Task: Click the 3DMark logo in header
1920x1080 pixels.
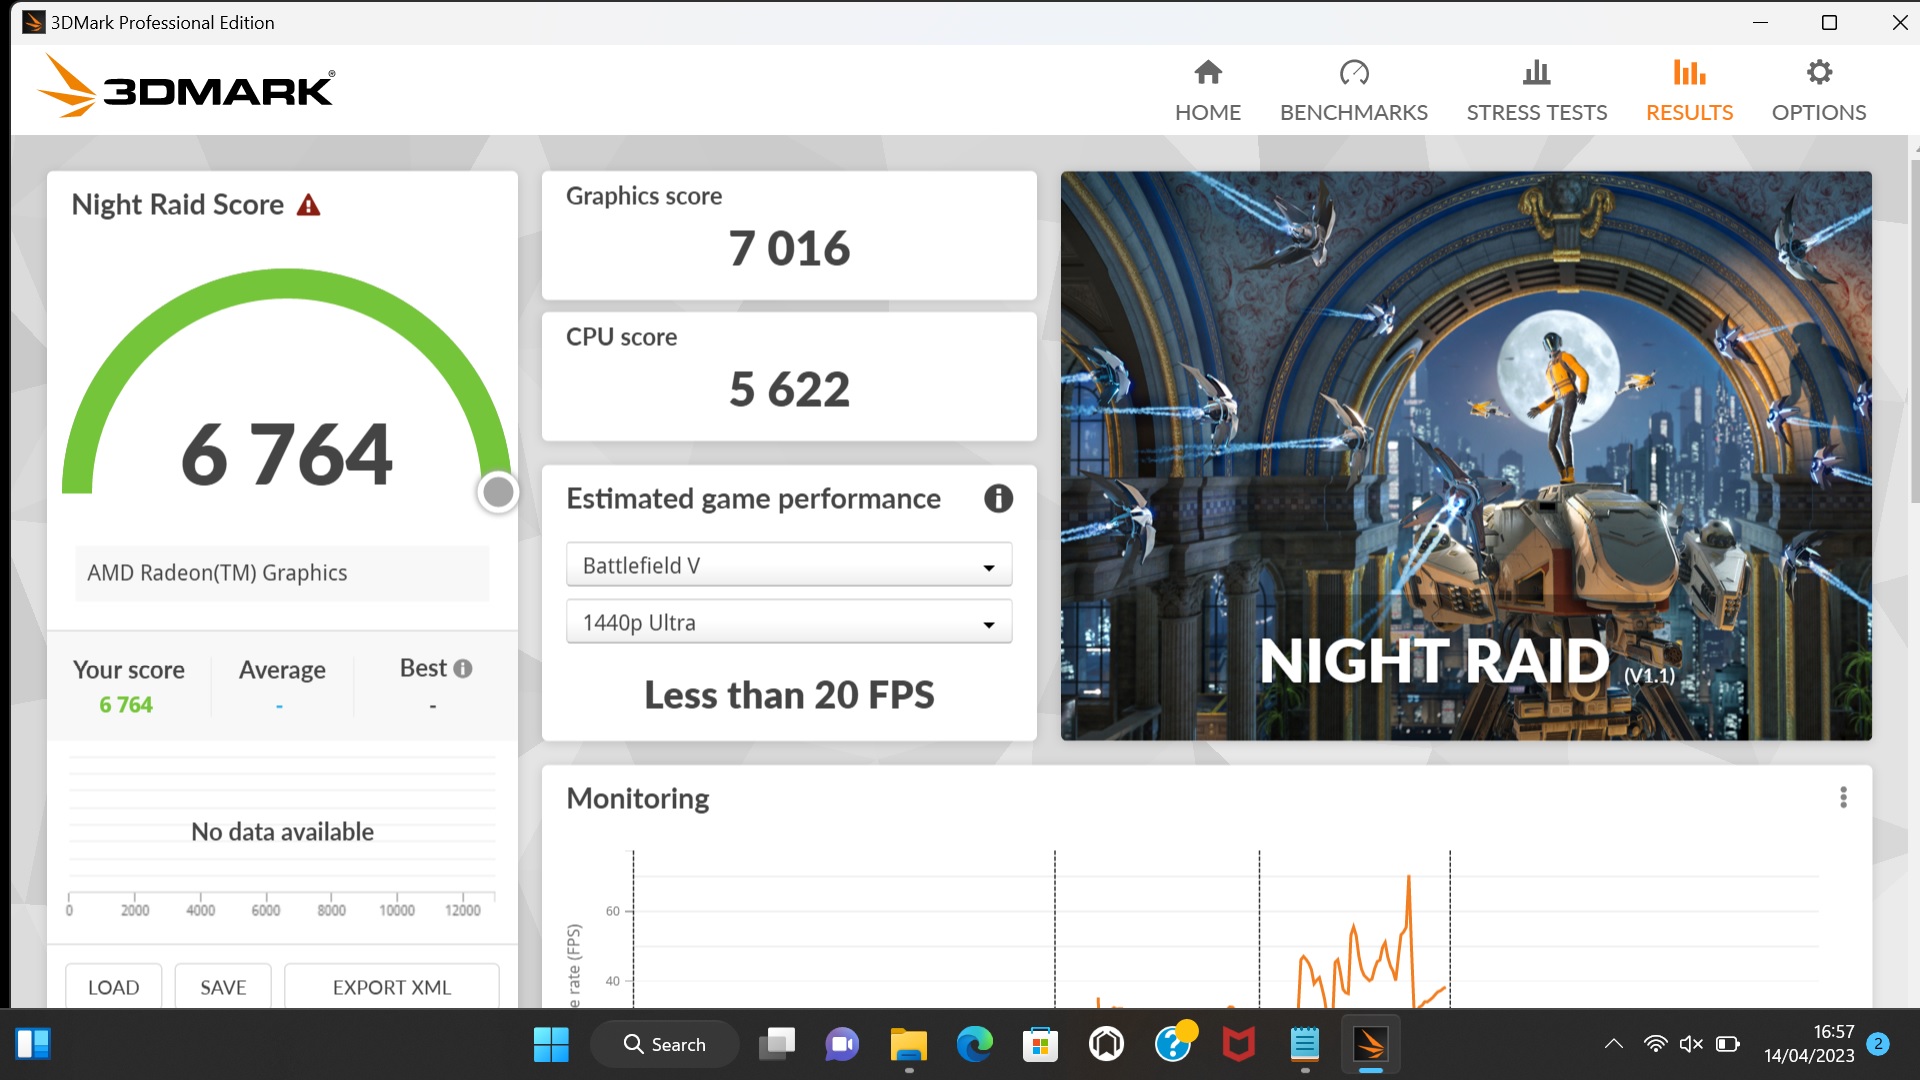Action: (187, 88)
